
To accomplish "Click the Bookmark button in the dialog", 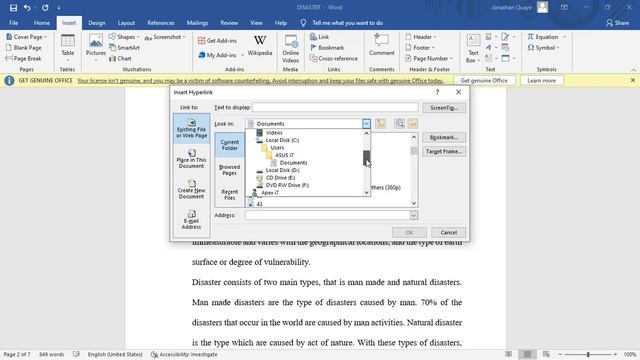I will tap(444, 138).
